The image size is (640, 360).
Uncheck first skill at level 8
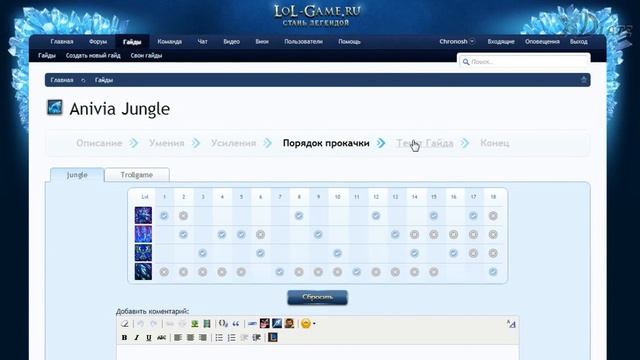pos(299,216)
